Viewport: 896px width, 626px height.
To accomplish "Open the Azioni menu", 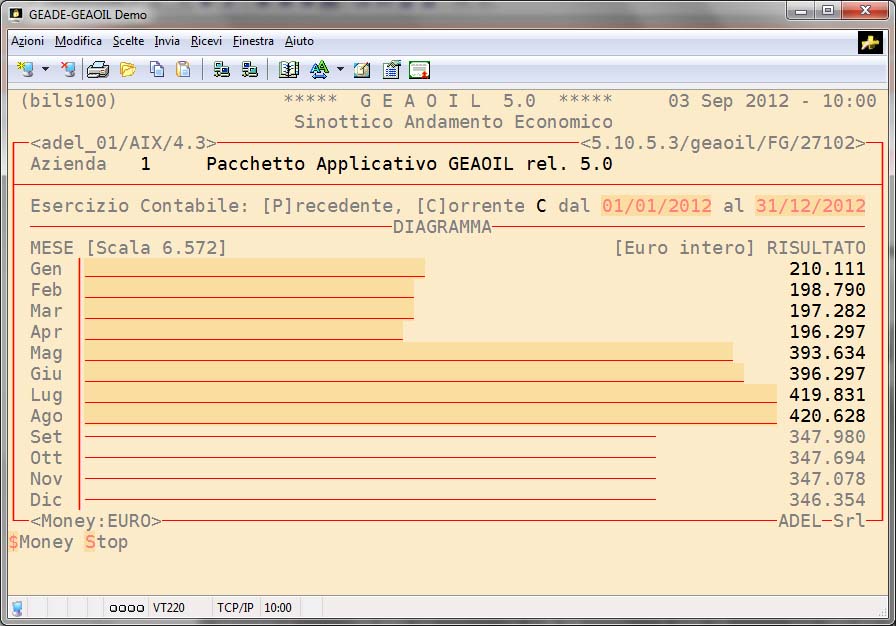I will pos(27,41).
